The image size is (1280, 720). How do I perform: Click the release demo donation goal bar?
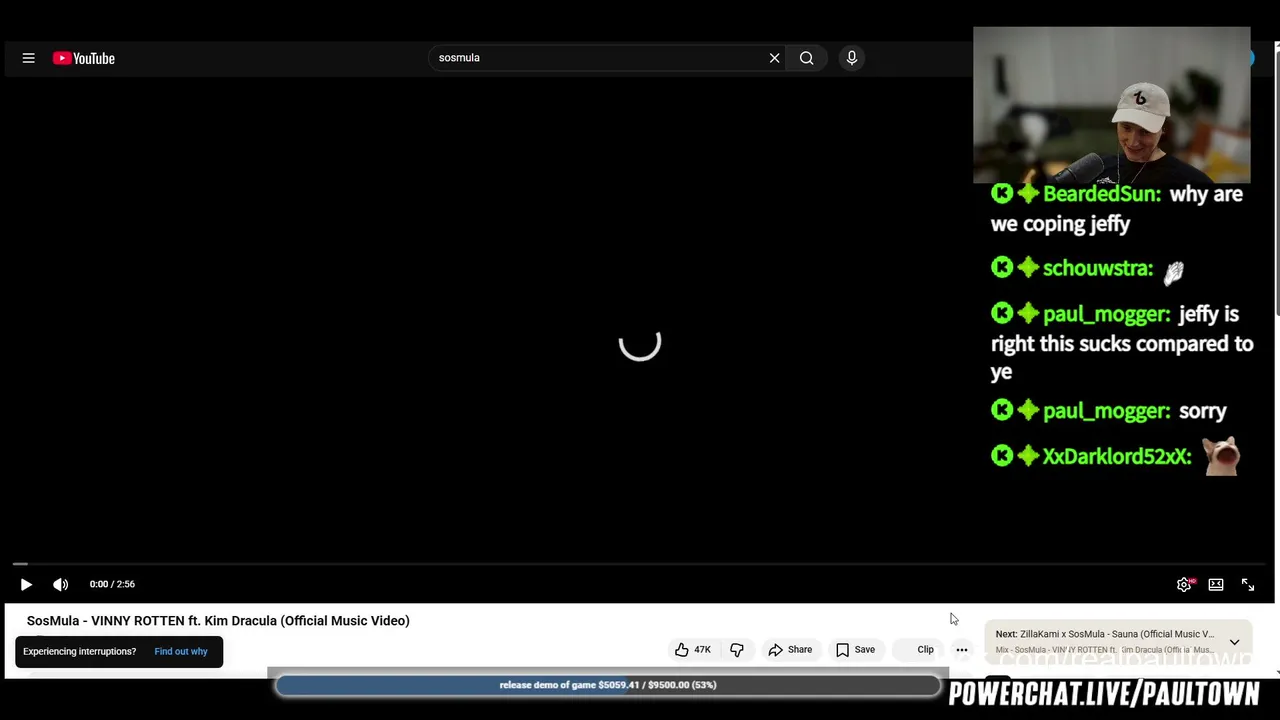click(608, 685)
